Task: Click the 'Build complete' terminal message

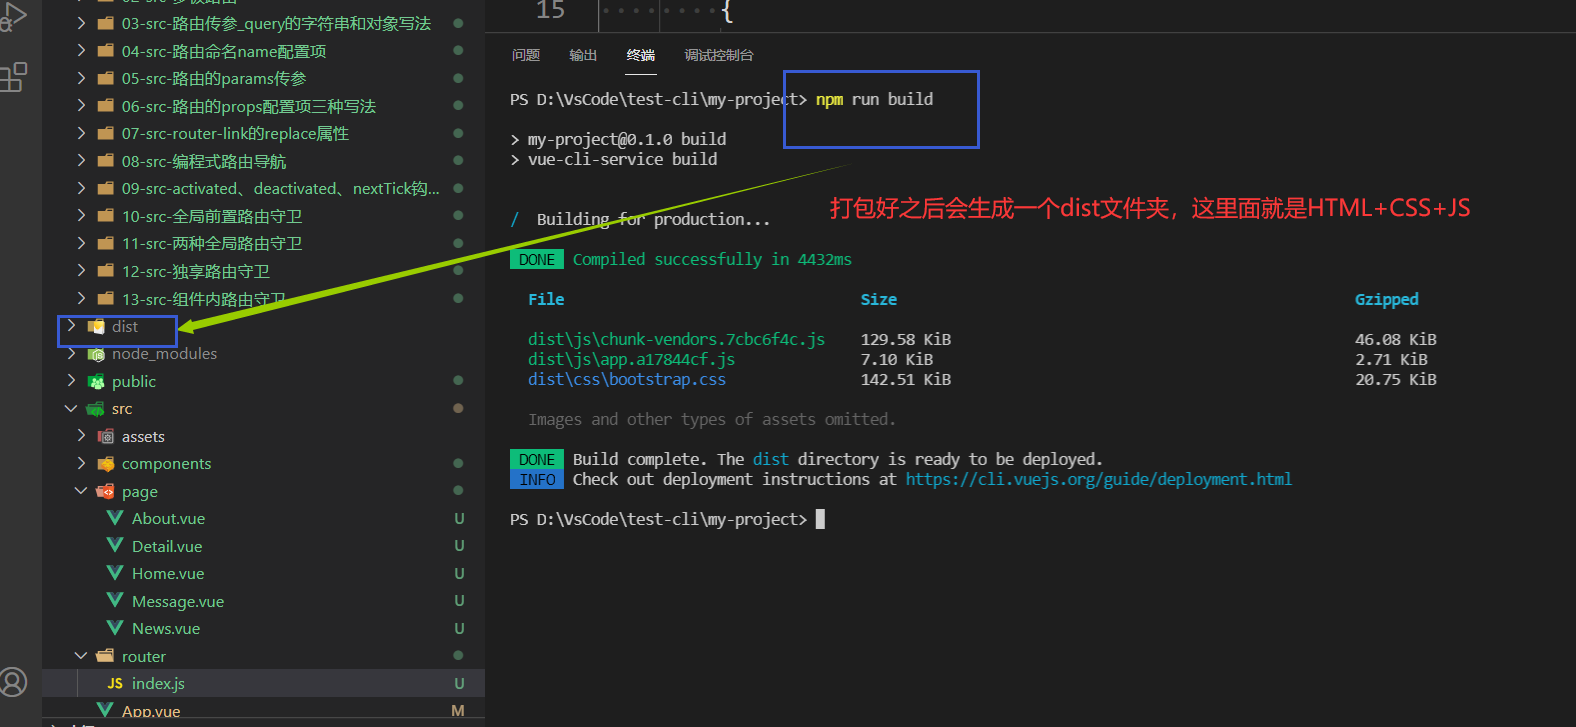Action: point(838,459)
